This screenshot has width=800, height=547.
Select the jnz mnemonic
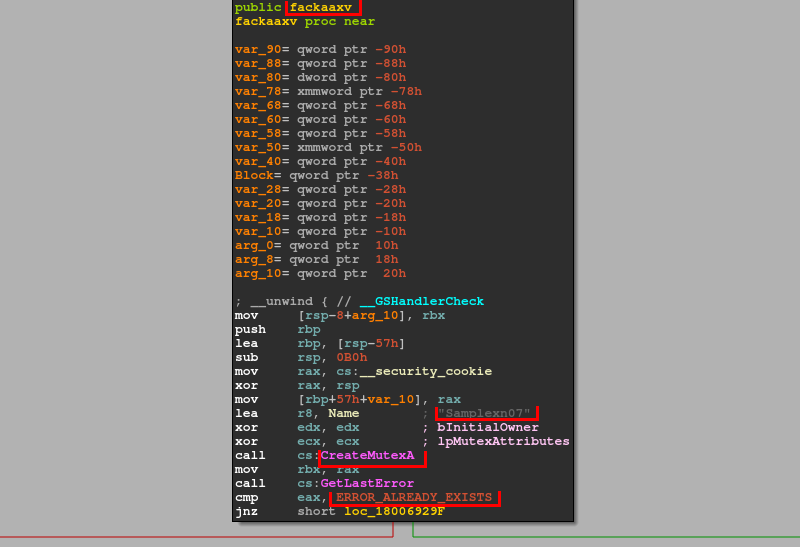pos(246,511)
